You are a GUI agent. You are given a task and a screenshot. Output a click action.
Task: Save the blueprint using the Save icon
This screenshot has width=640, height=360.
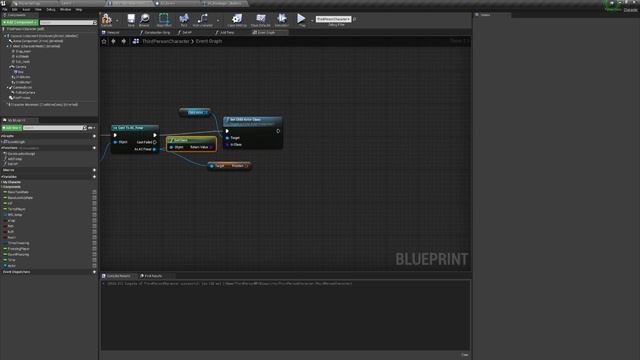pyautogui.click(x=131, y=19)
